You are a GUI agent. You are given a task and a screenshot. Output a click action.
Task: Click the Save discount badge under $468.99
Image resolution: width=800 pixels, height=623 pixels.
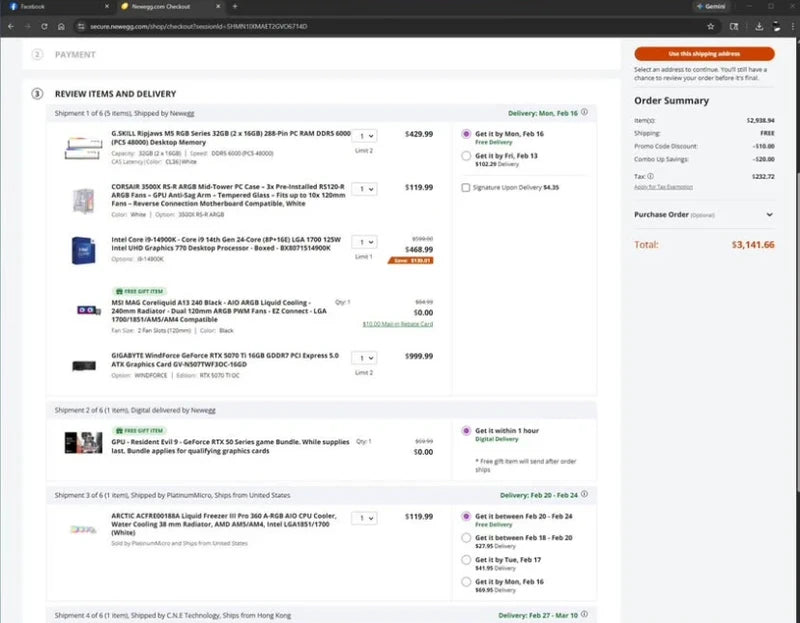pos(411,261)
